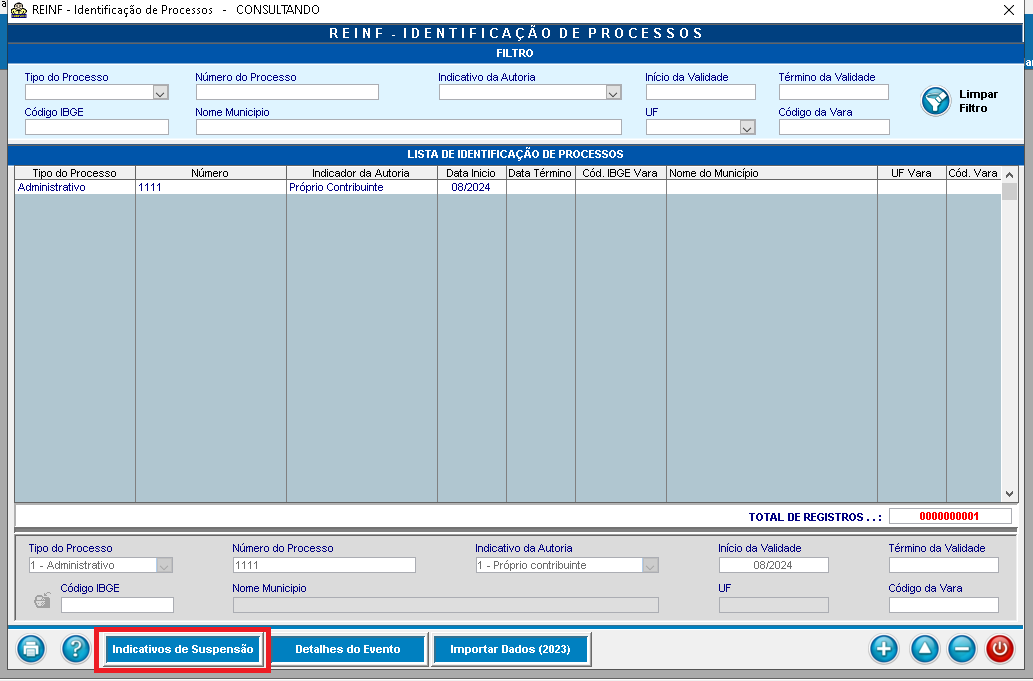The height and width of the screenshot is (681, 1033).
Task: Click the 1111 number cell
Action: pos(211,187)
